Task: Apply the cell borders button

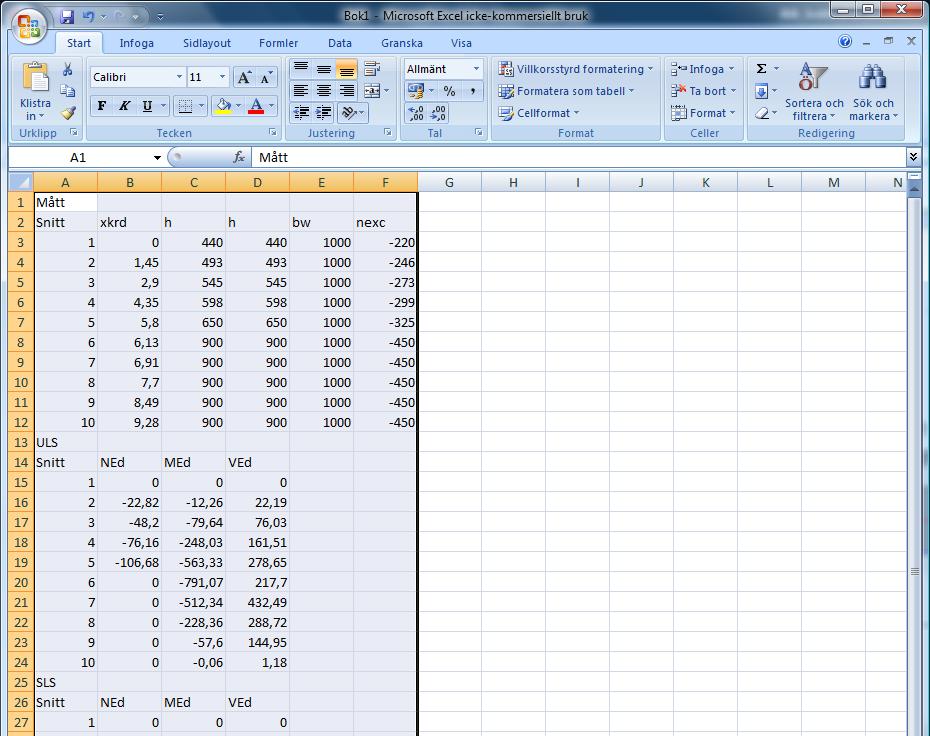Action: (185, 106)
